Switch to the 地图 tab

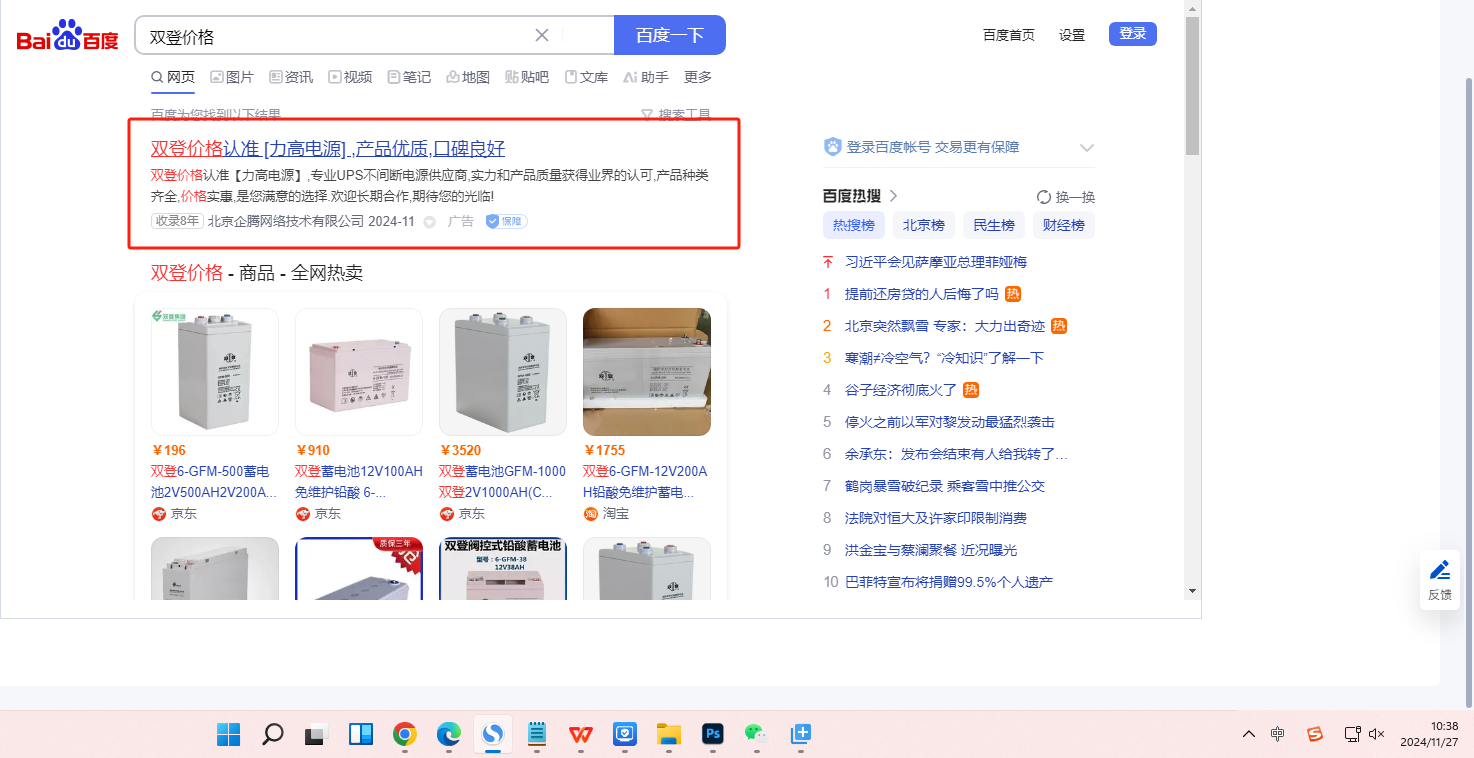468,77
